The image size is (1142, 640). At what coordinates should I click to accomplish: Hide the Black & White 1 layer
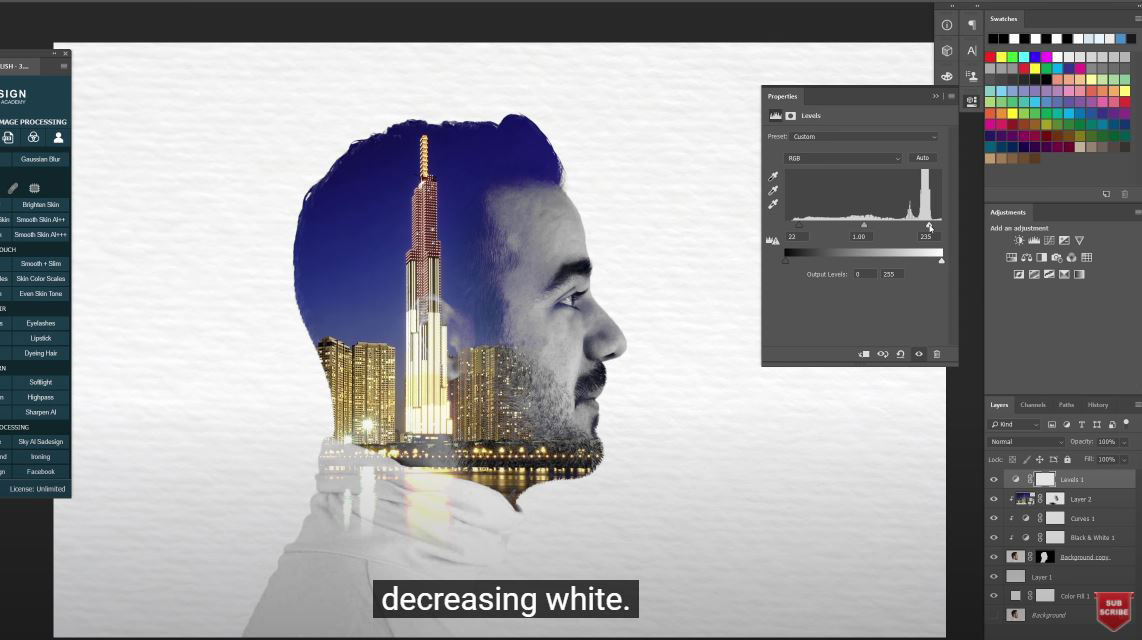click(x=994, y=537)
